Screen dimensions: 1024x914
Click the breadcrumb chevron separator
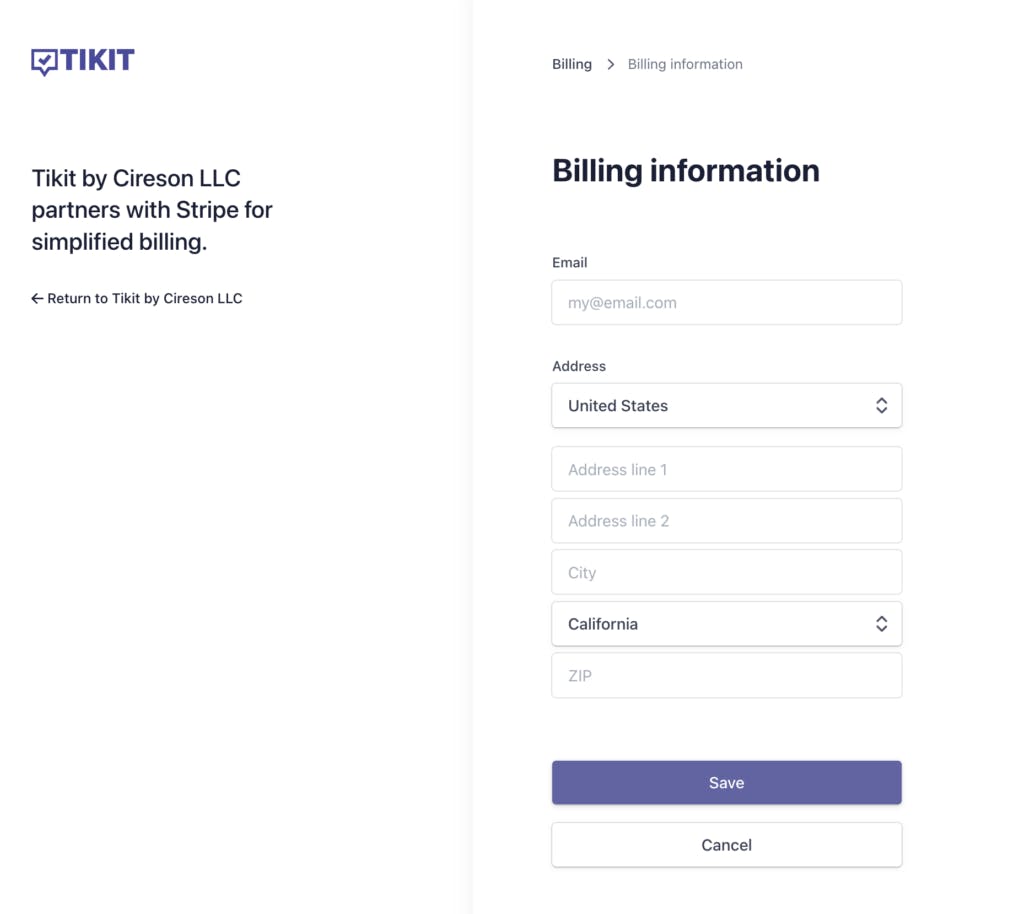[610, 64]
